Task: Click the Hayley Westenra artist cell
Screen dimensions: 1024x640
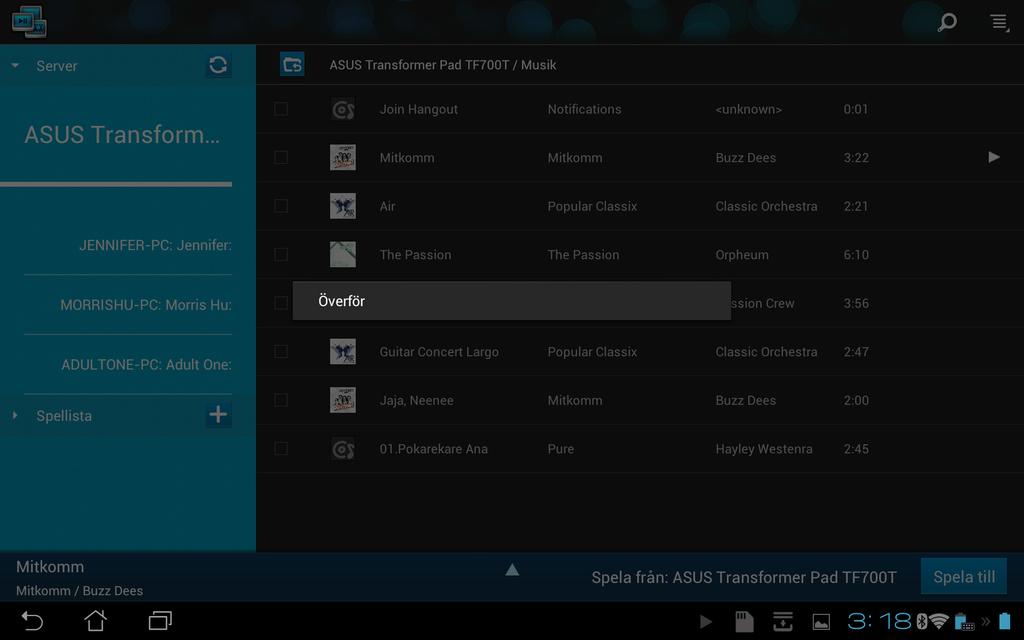Action: click(x=764, y=449)
